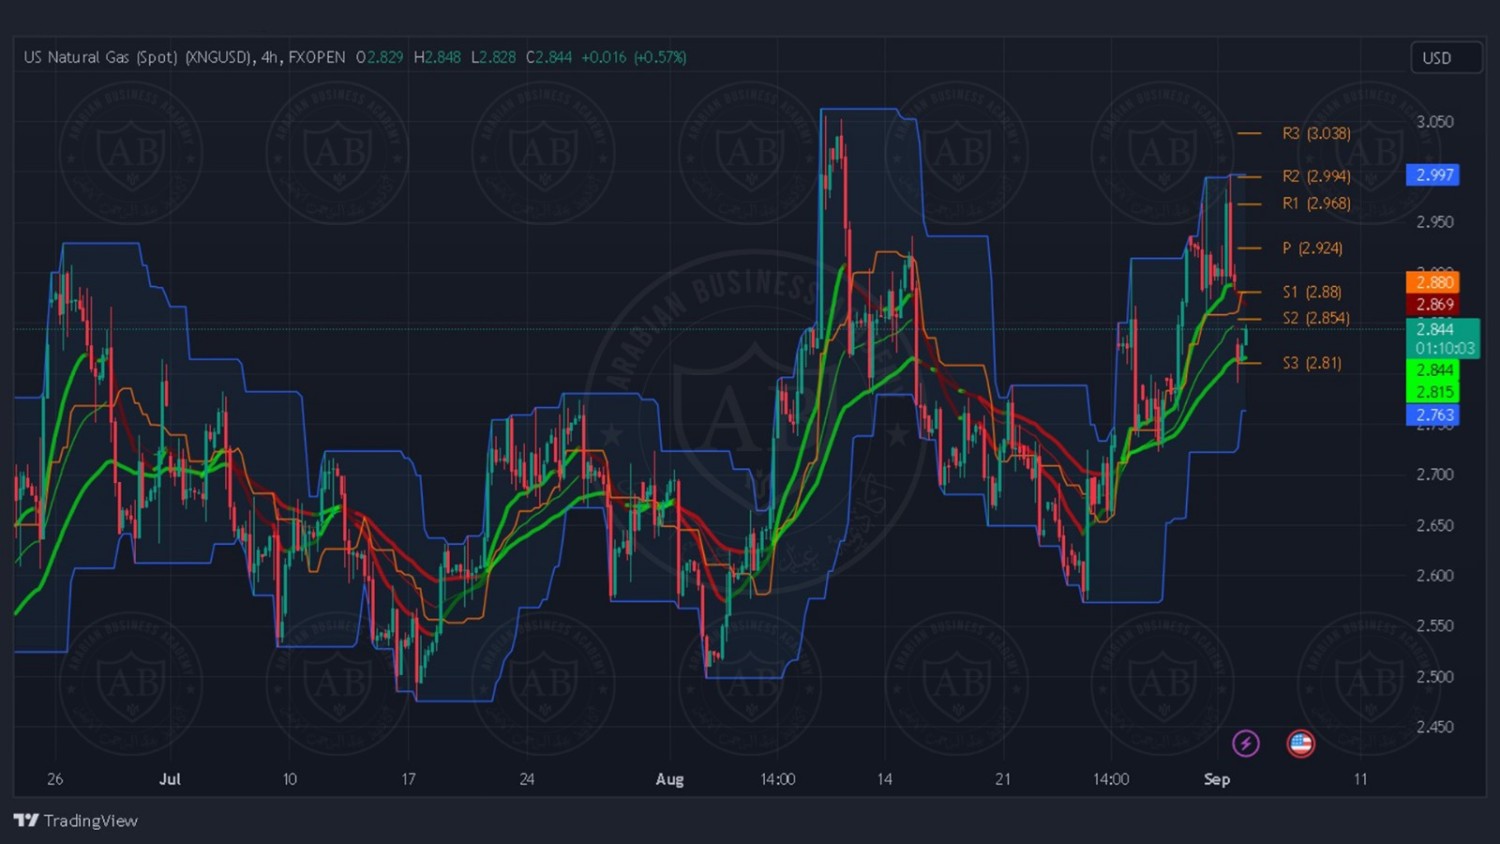This screenshot has height=844, width=1500.
Task: Click the 2.700 price axis tick
Action: (x=1435, y=474)
